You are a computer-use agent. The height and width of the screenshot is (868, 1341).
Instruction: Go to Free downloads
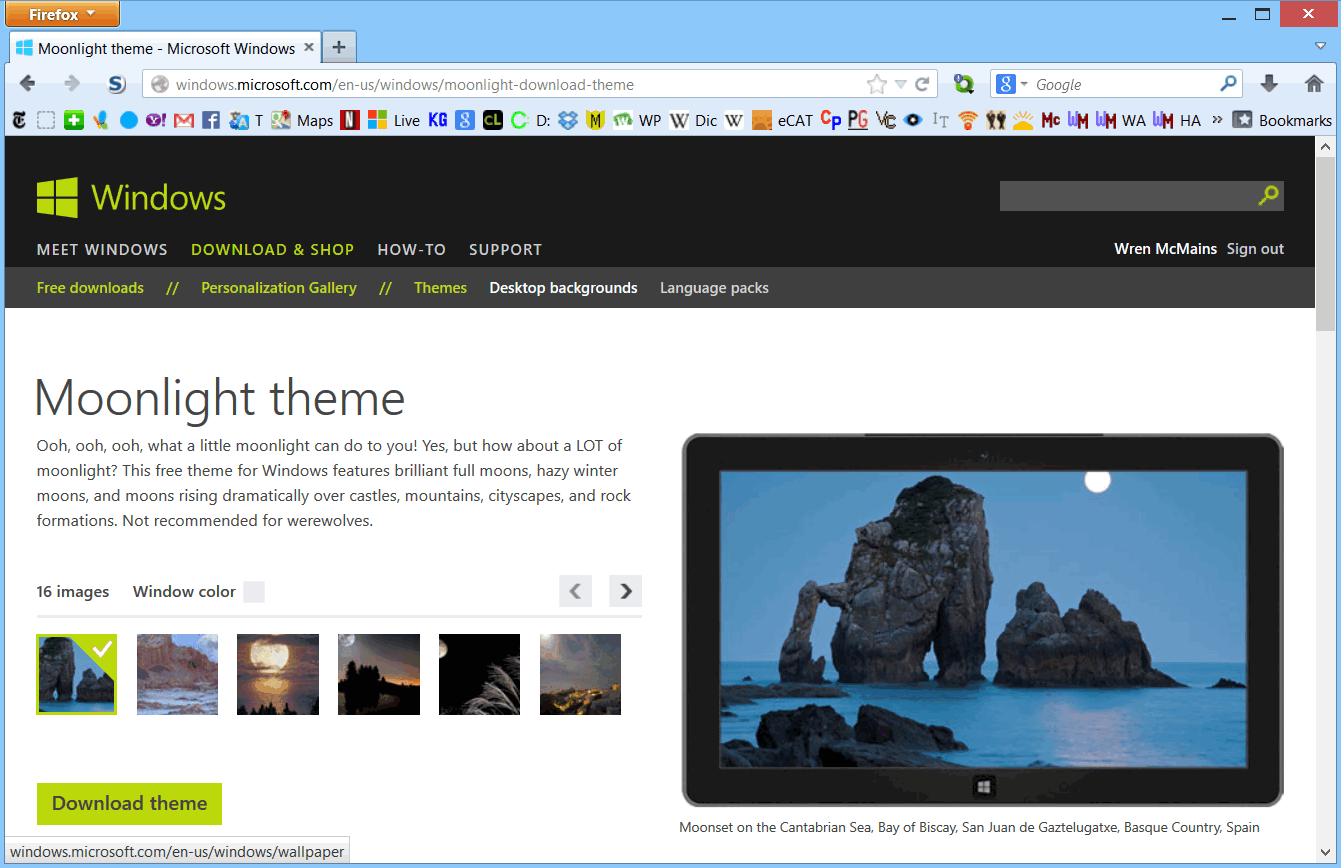[x=90, y=288]
